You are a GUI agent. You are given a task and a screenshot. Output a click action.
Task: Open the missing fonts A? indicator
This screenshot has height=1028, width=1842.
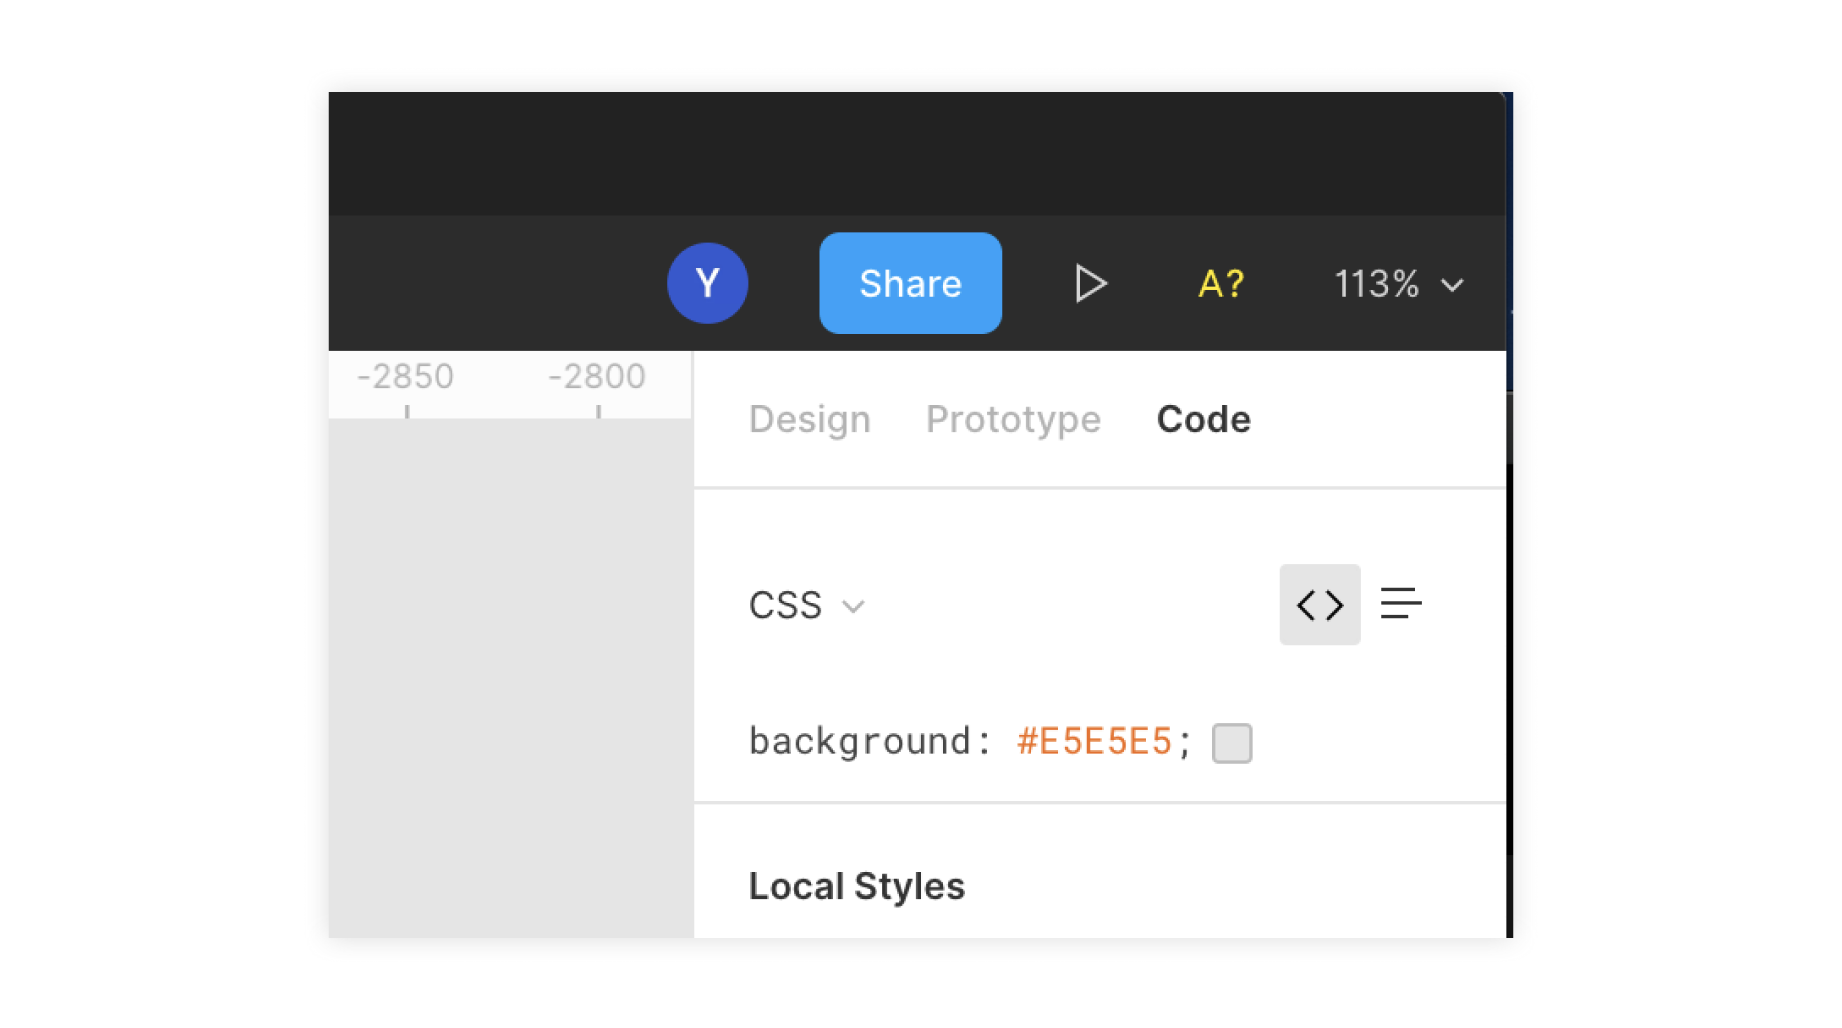click(1221, 284)
